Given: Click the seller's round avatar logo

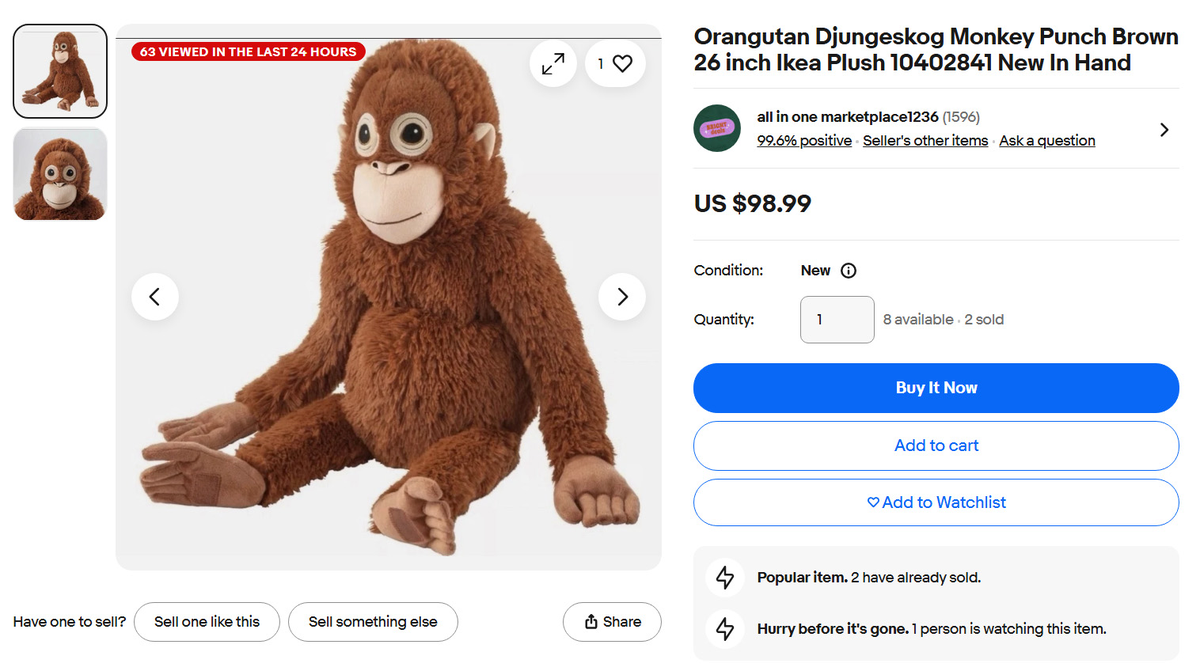Looking at the screenshot, I should pyautogui.click(x=717, y=129).
